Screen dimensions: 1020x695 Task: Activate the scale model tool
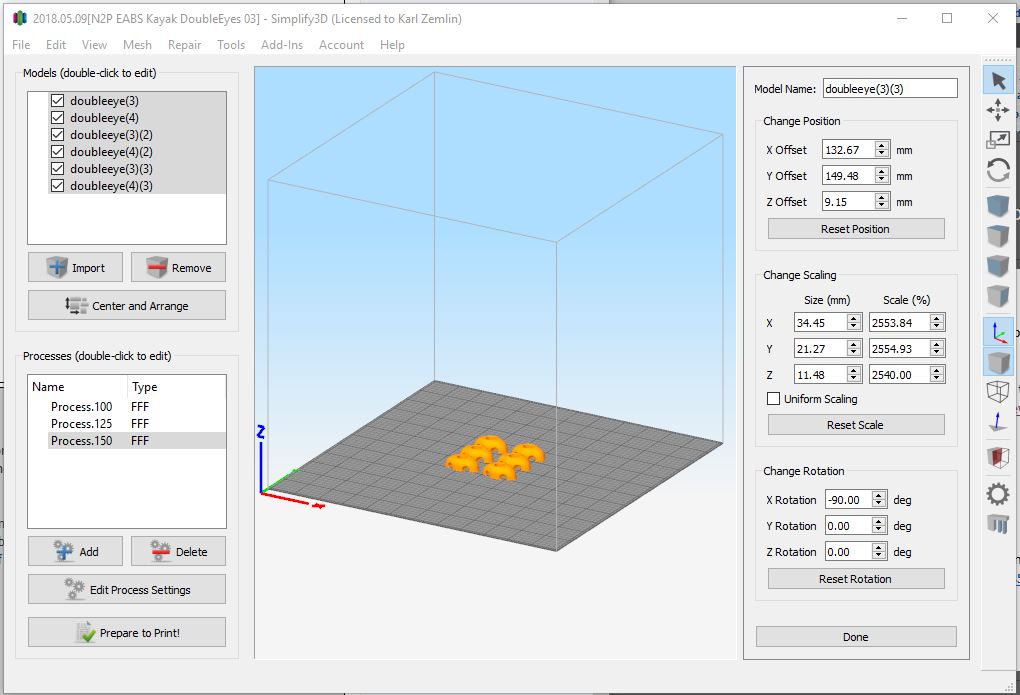point(998,140)
